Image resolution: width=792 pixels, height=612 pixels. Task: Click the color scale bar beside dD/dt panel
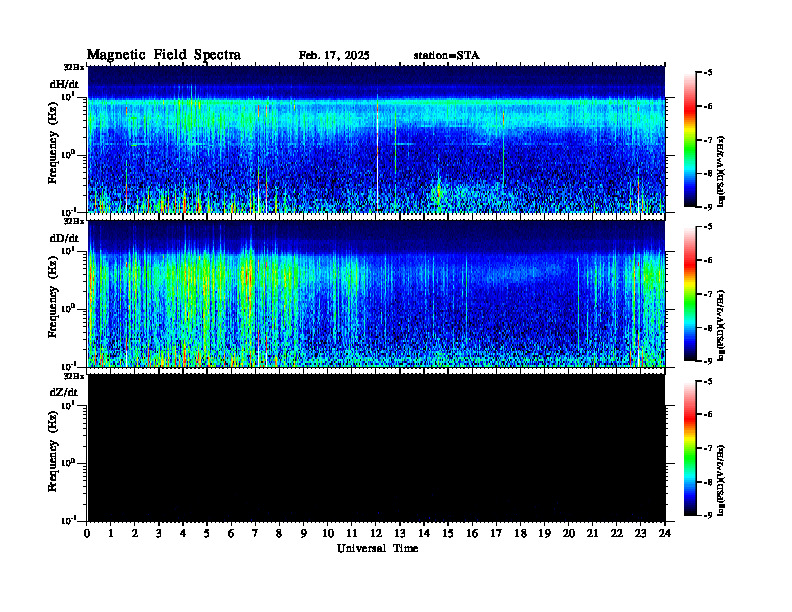click(x=689, y=293)
